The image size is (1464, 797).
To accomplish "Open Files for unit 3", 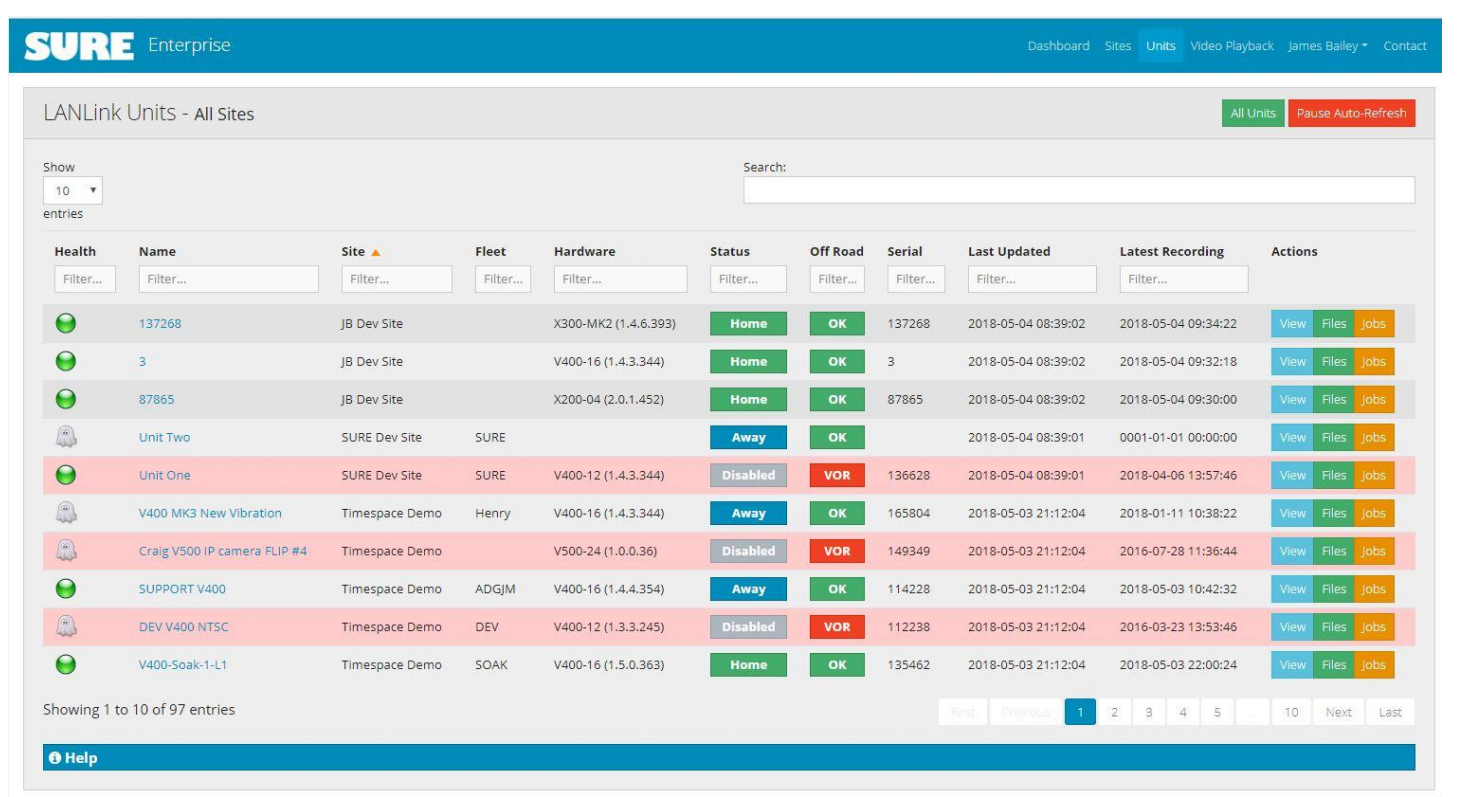I will [1333, 361].
